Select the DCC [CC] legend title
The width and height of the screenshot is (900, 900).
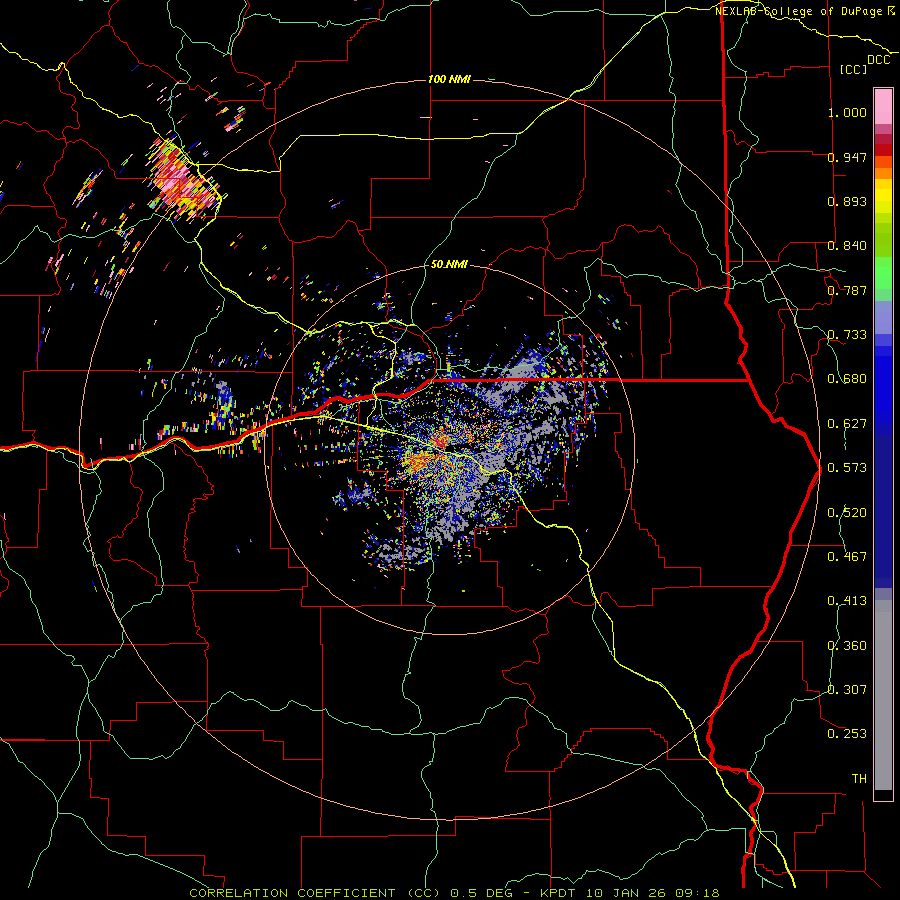click(x=864, y=64)
